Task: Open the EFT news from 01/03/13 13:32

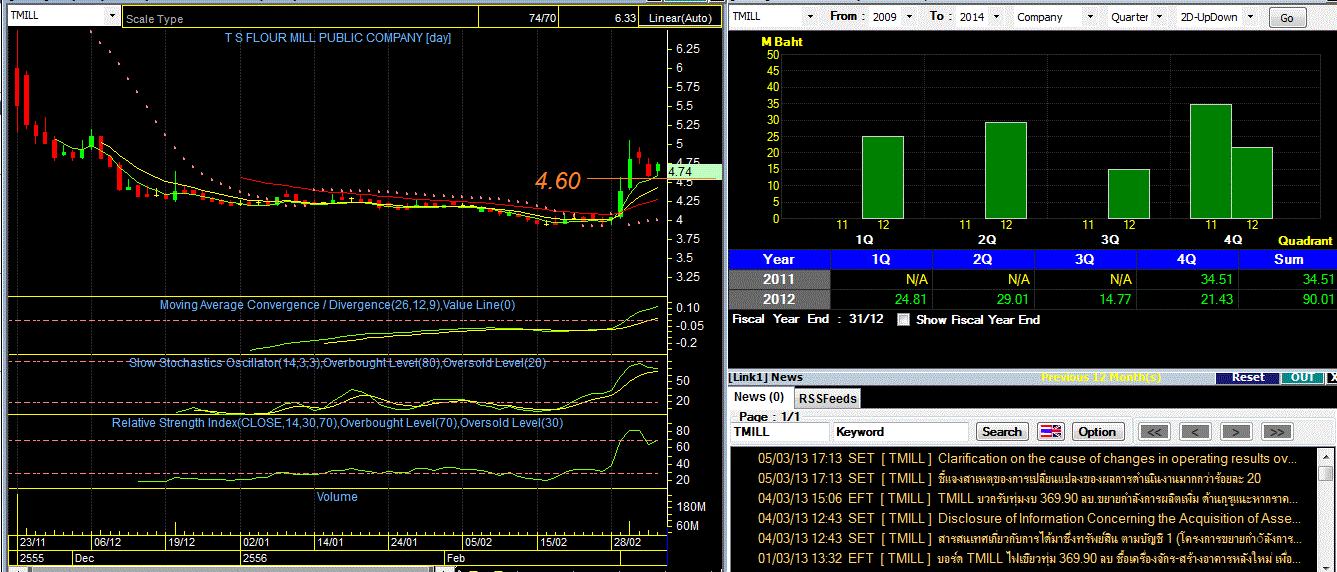Action: pyautogui.click(x=1027, y=557)
